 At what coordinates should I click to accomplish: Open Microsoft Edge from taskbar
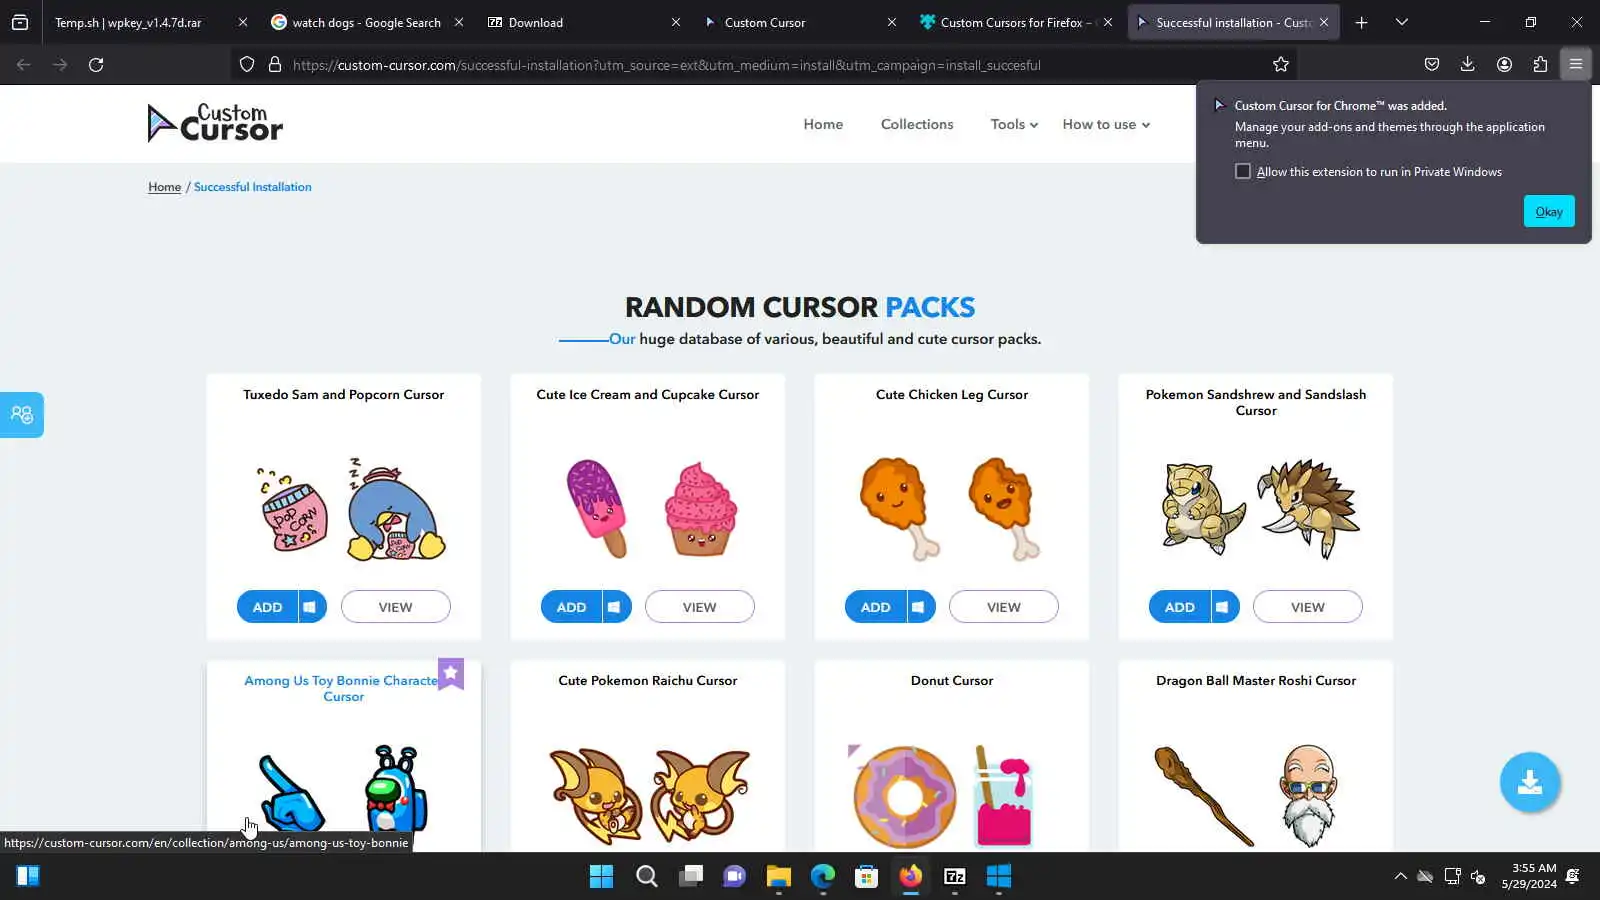822,876
